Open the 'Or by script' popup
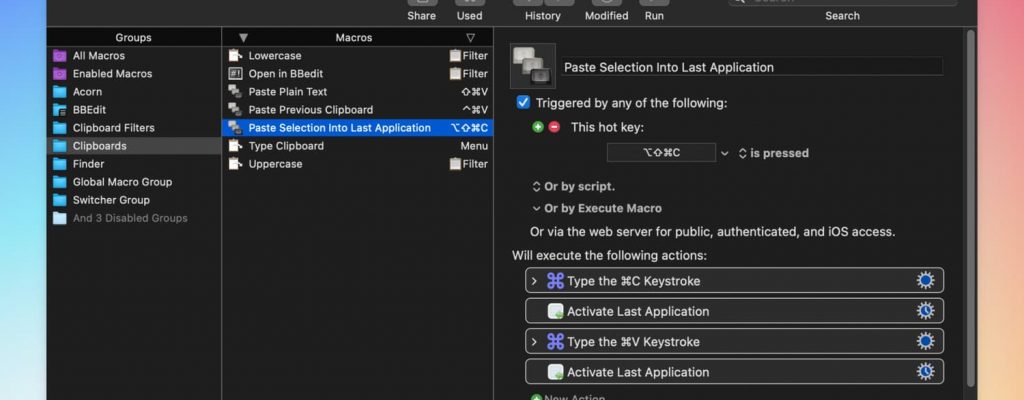 pos(573,187)
